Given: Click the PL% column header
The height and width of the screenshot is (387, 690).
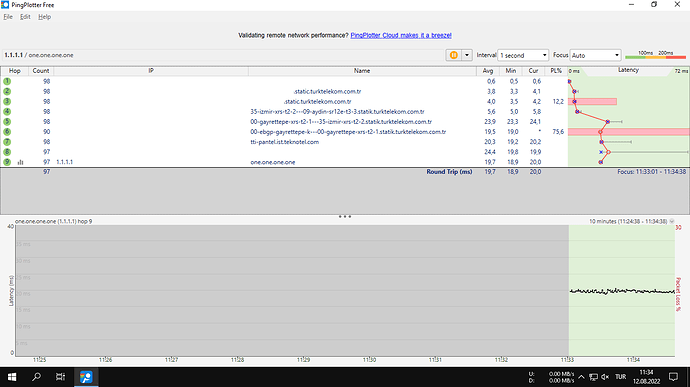Looking at the screenshot, I should [x=556, y=71].
